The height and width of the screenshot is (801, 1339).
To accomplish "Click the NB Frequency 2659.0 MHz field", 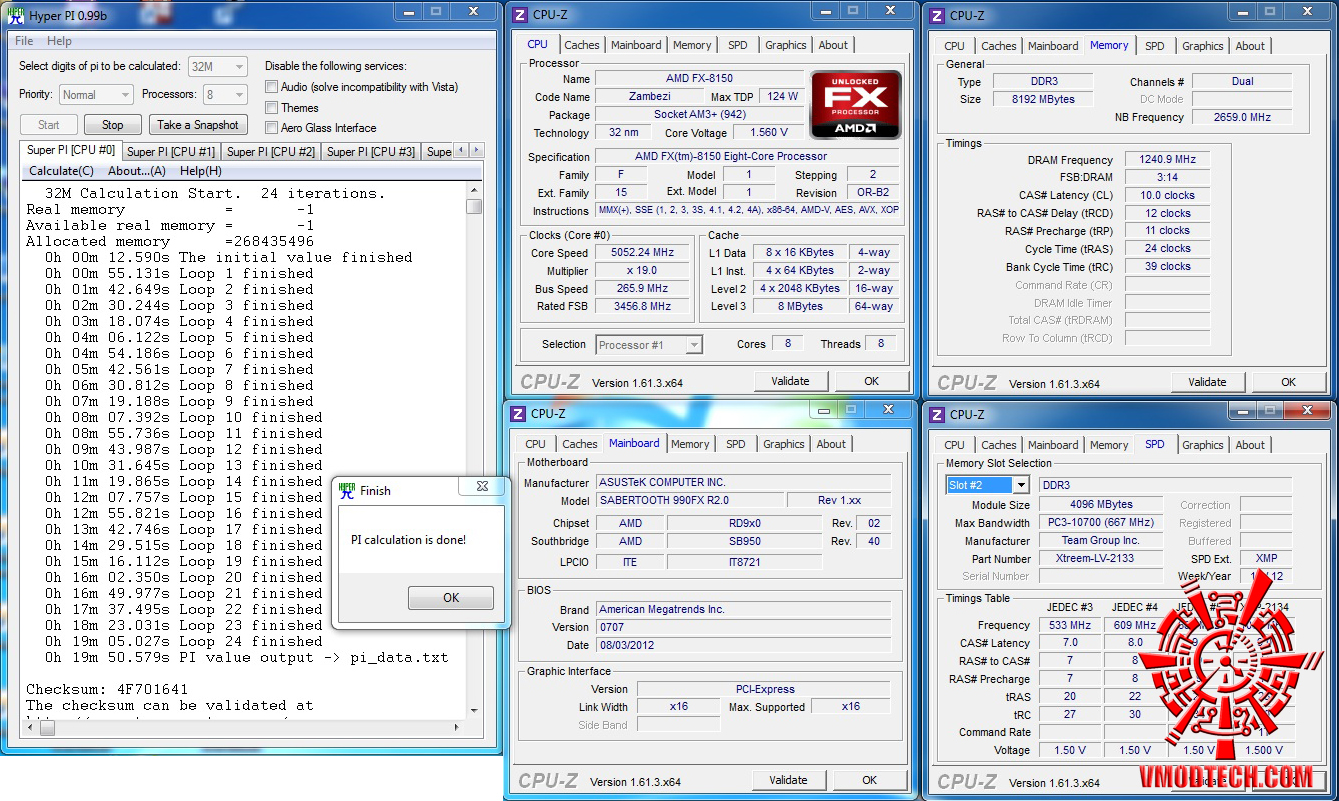I will 1241,117.
